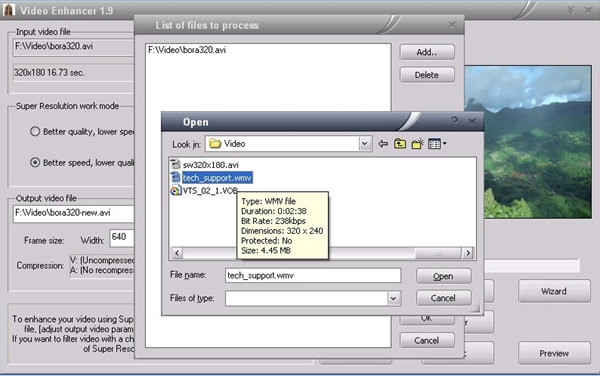Viewport: 600px width, 376px height.
Task: Click Add.. in the file list window
Action: pyautogui.click(x=427, y=52)
